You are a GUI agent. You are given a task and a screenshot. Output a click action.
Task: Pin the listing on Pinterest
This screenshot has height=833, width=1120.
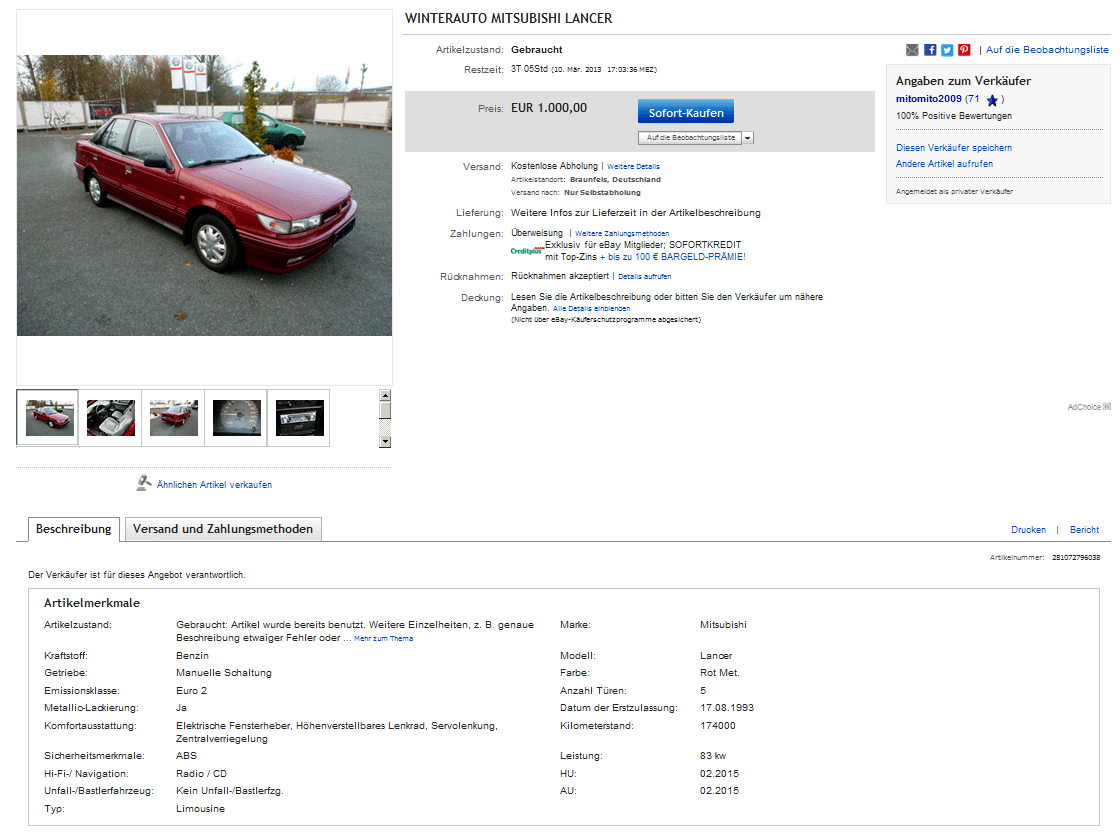(964, 50)
